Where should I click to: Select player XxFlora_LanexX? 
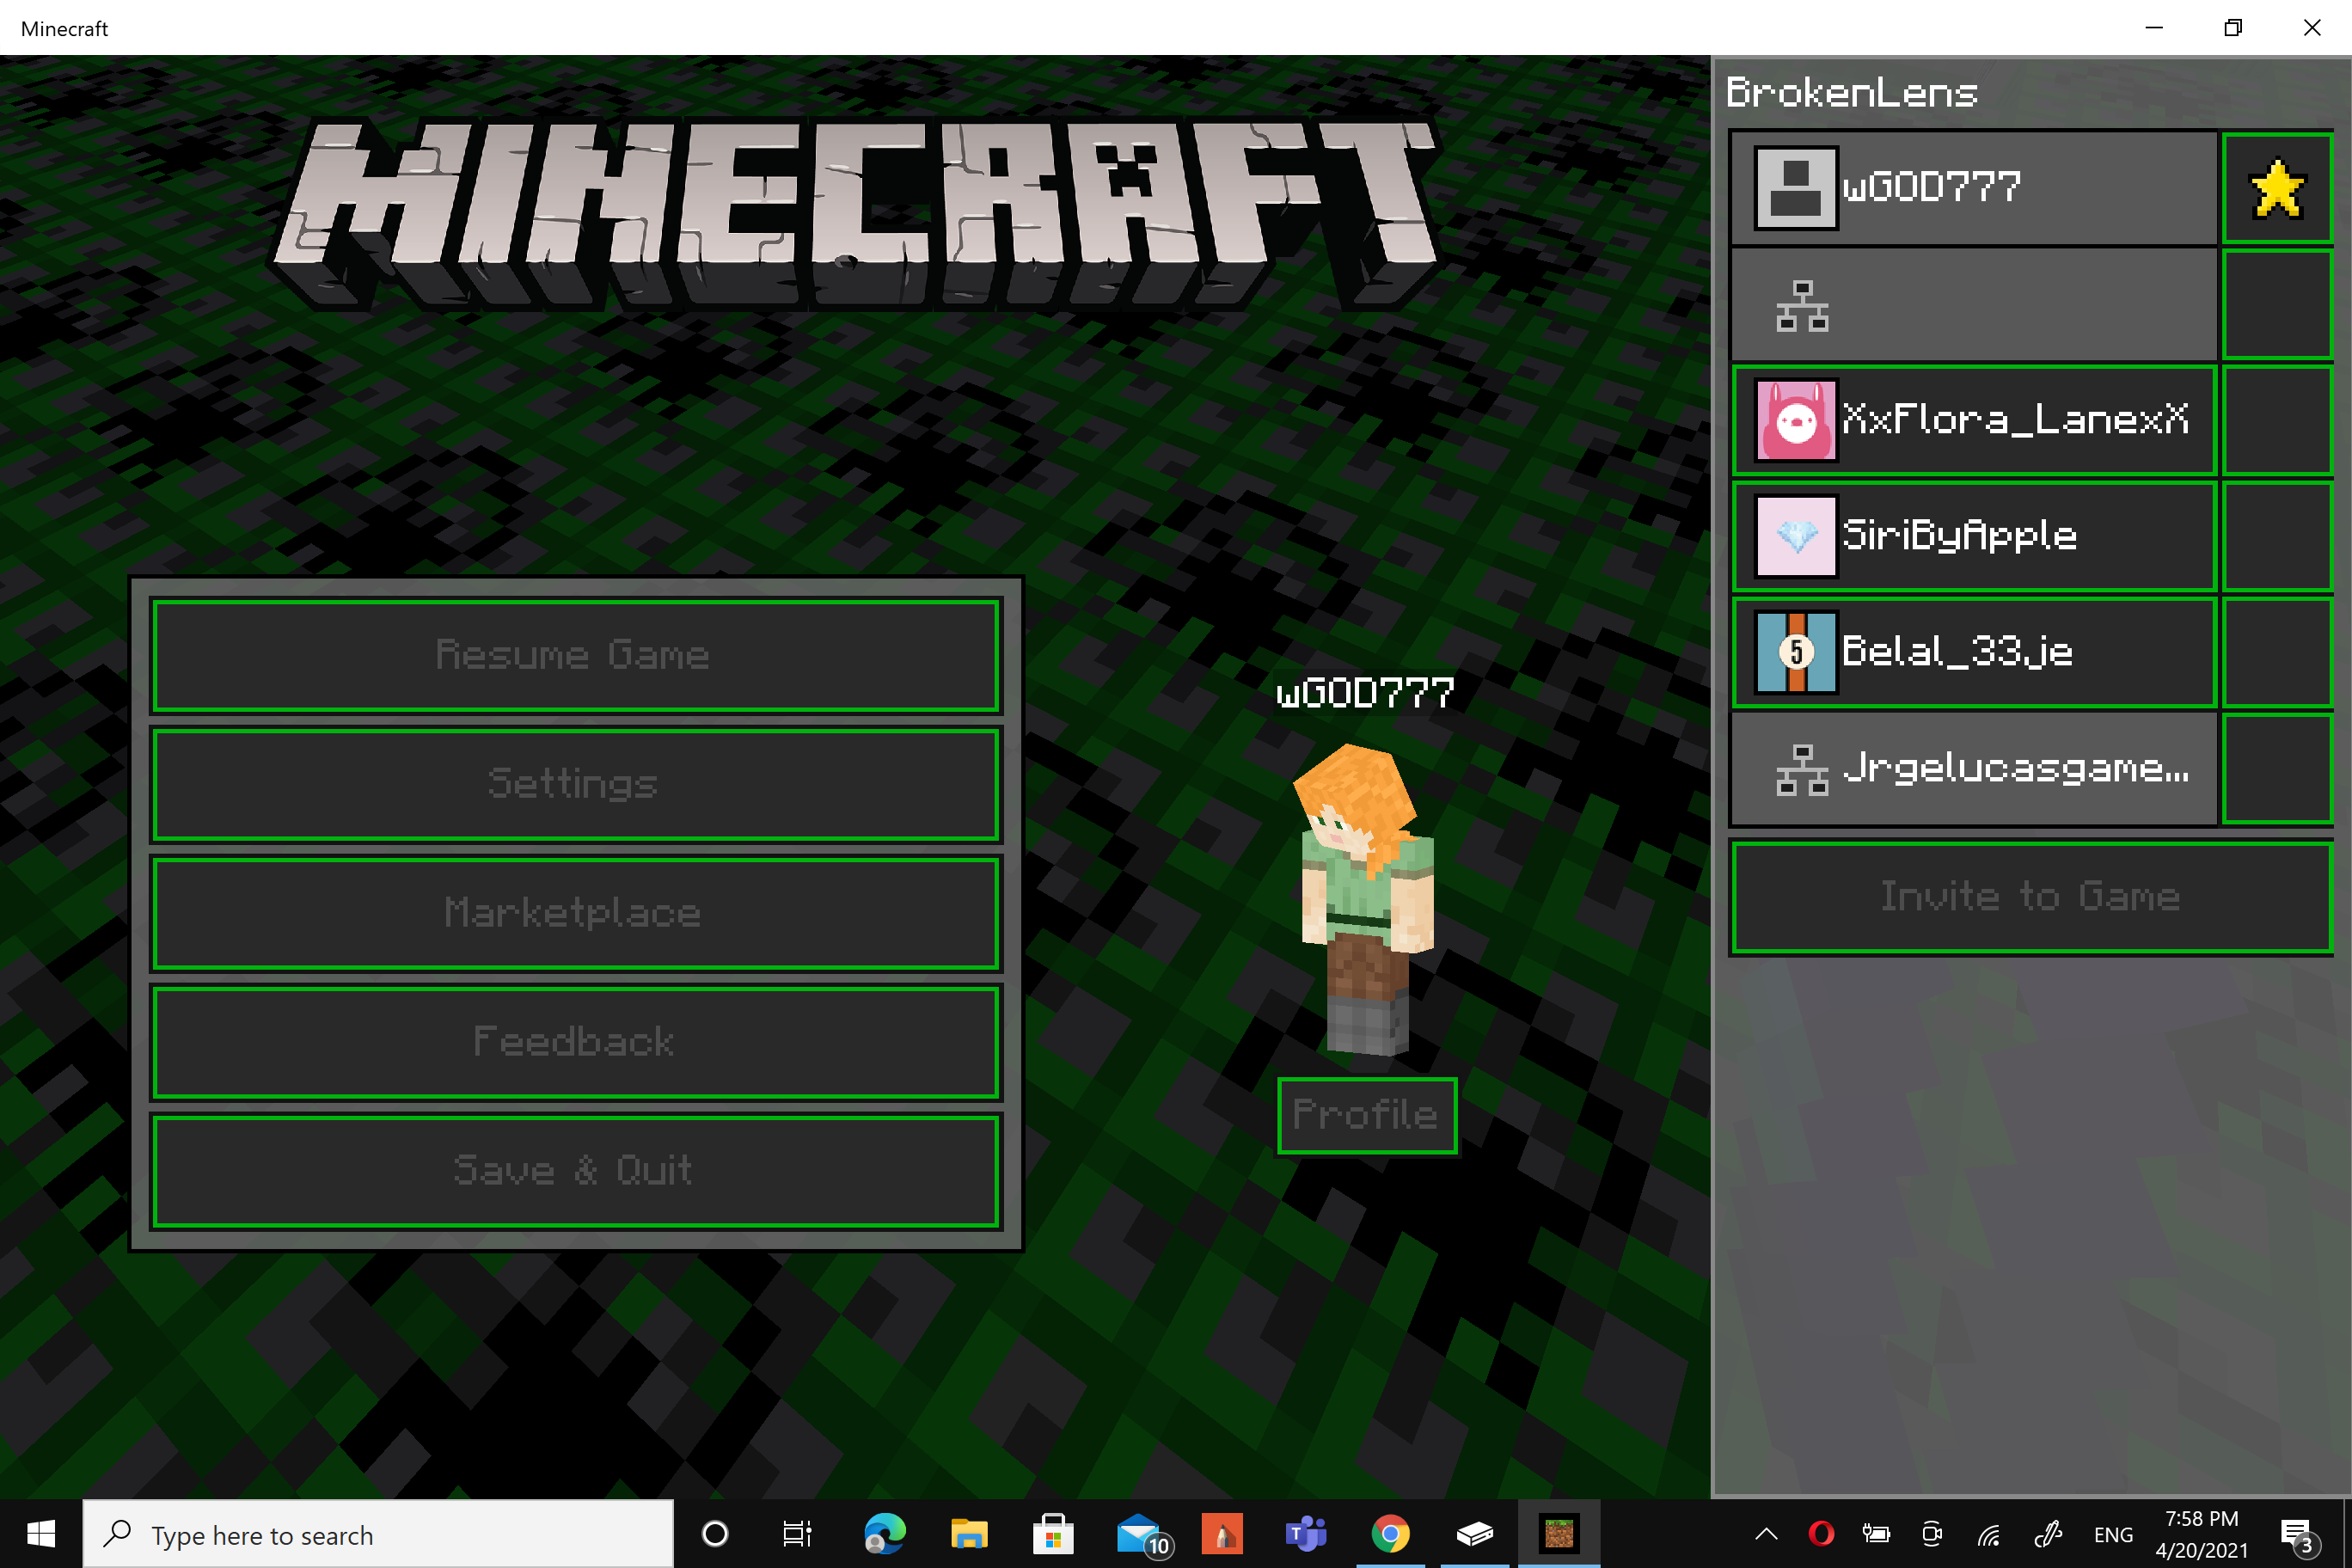pos(1974,420)
